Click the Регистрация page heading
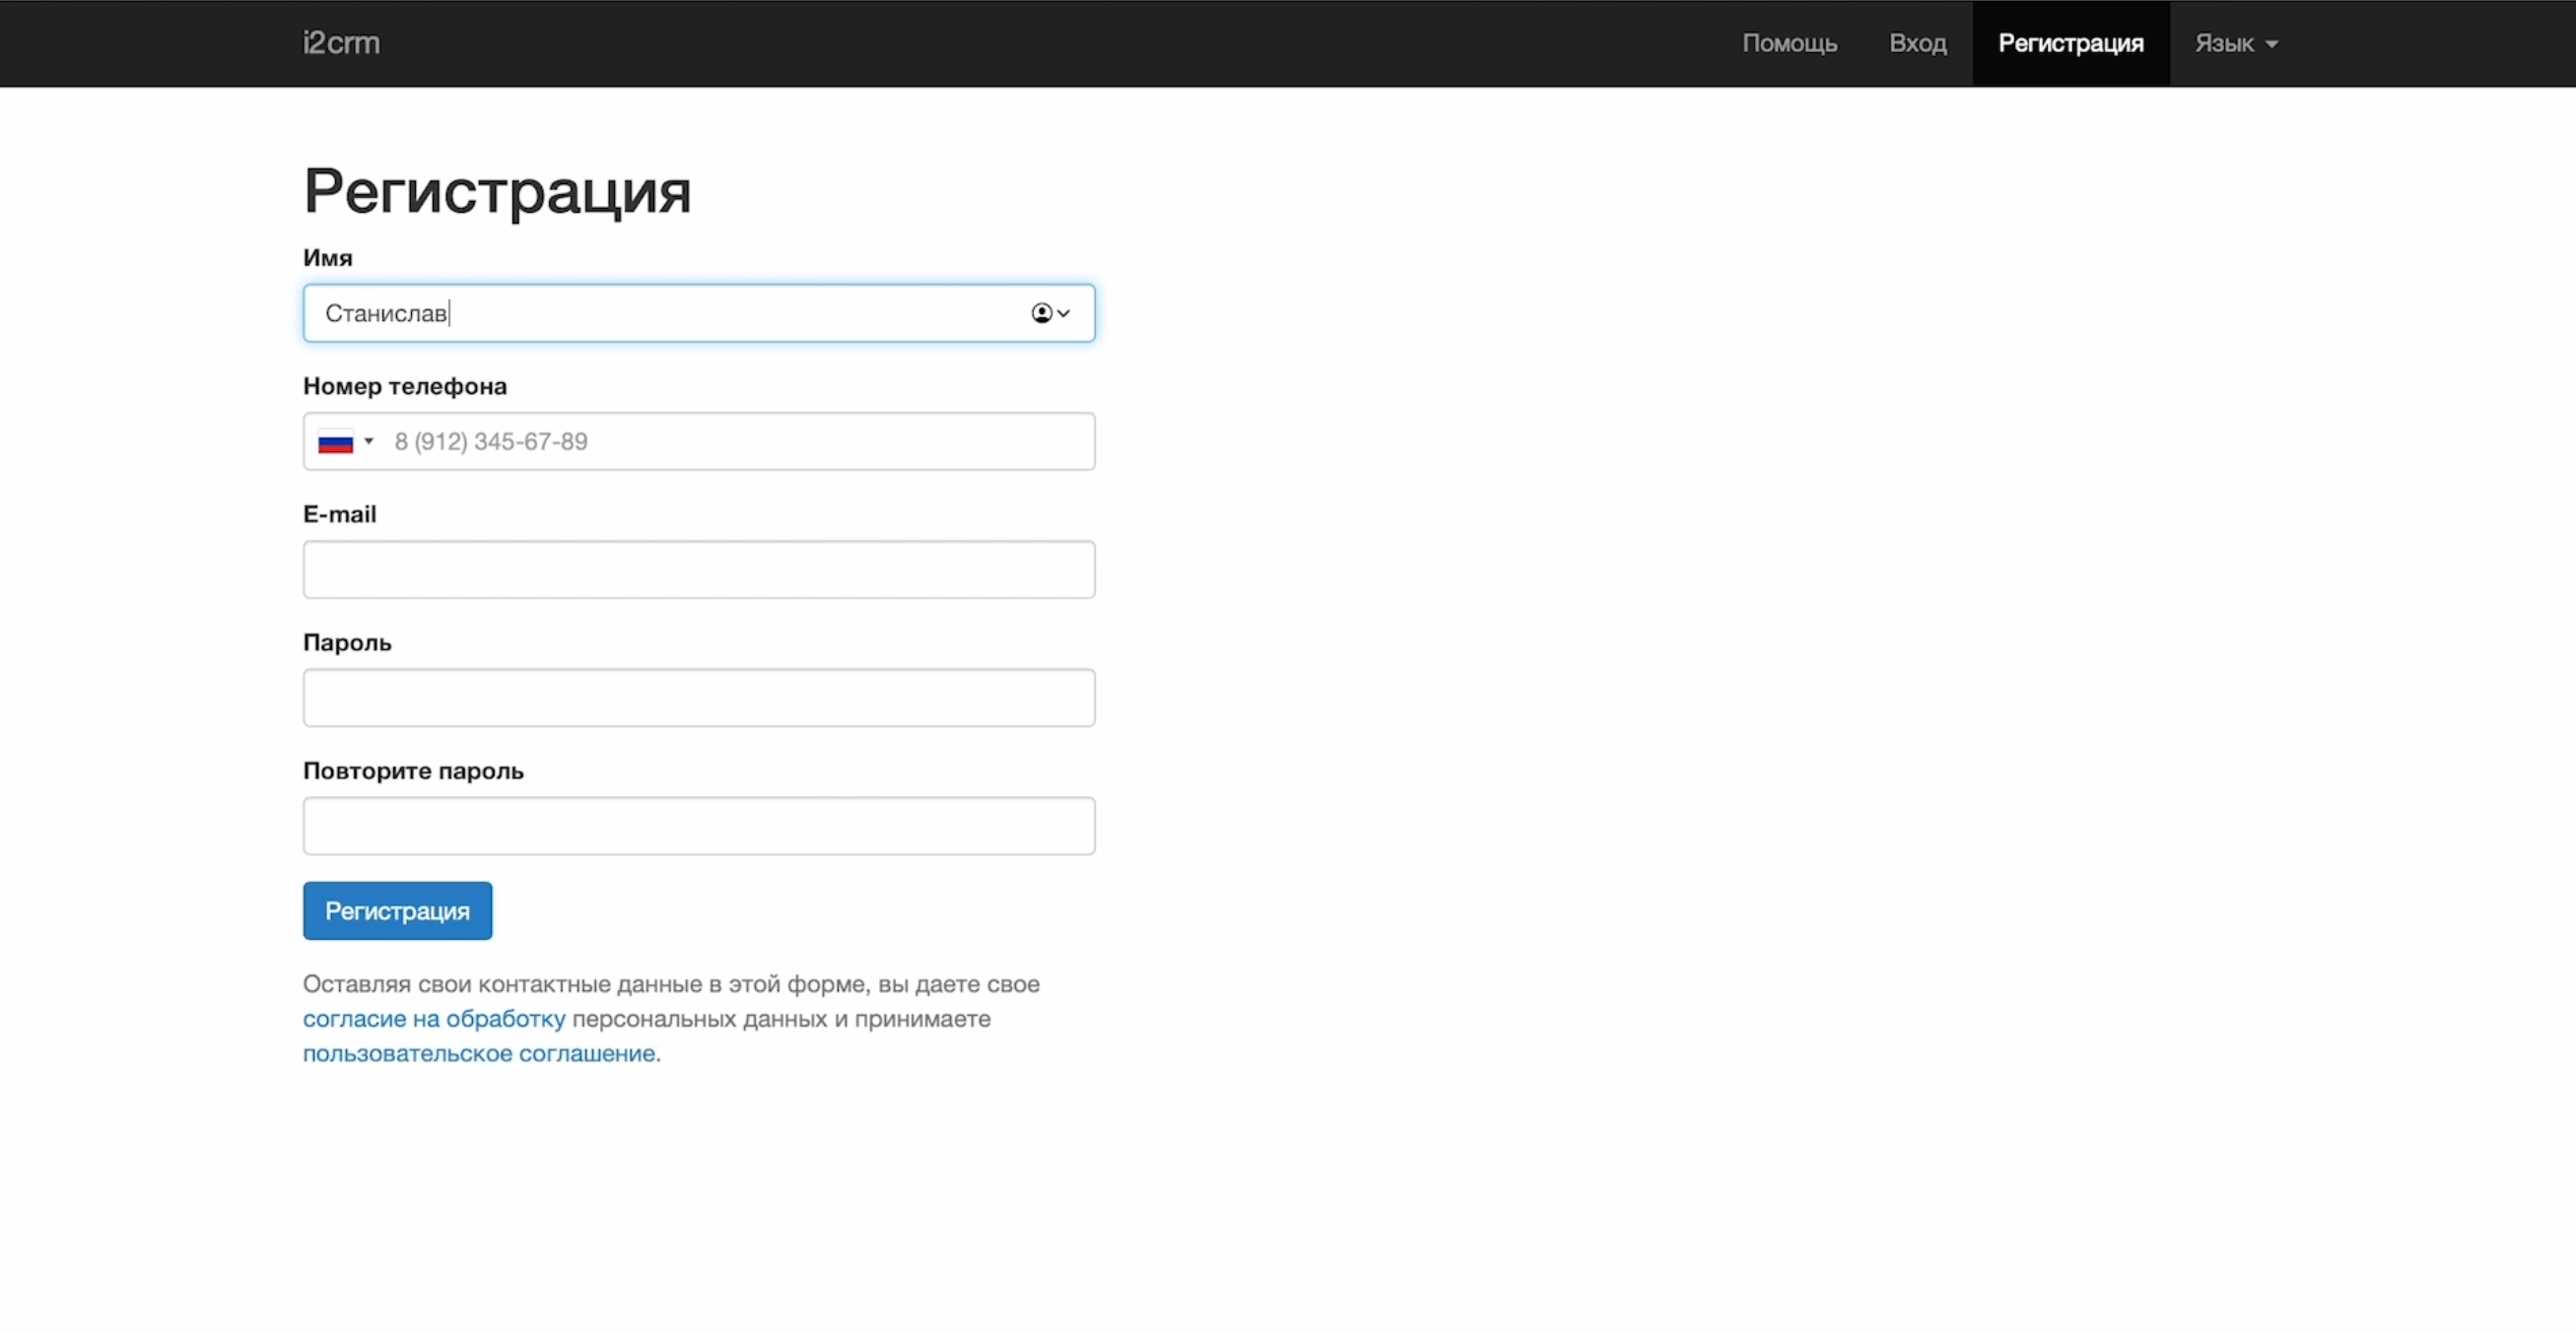This screenshot has height=1332, width=2576. [497, 190]
